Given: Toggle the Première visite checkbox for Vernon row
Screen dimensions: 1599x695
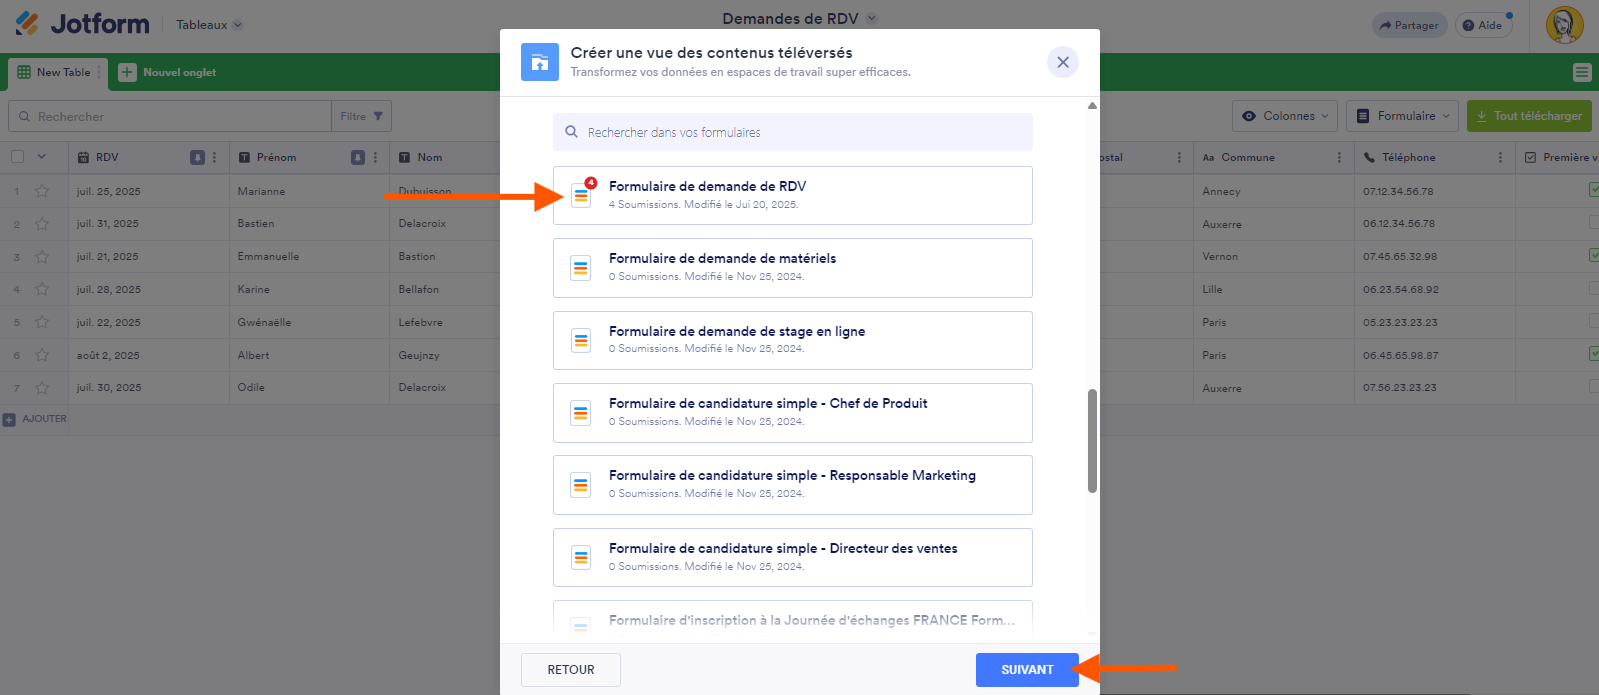Looking at the screenshot, I should pyautogui.click(x=1593, y=256).
